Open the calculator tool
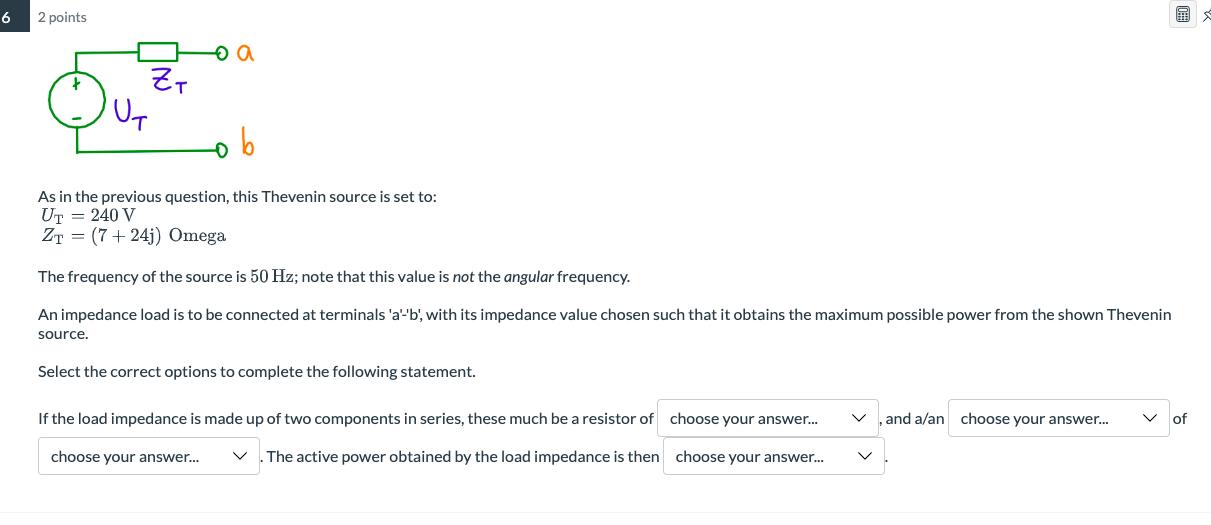 [1183, 15]
